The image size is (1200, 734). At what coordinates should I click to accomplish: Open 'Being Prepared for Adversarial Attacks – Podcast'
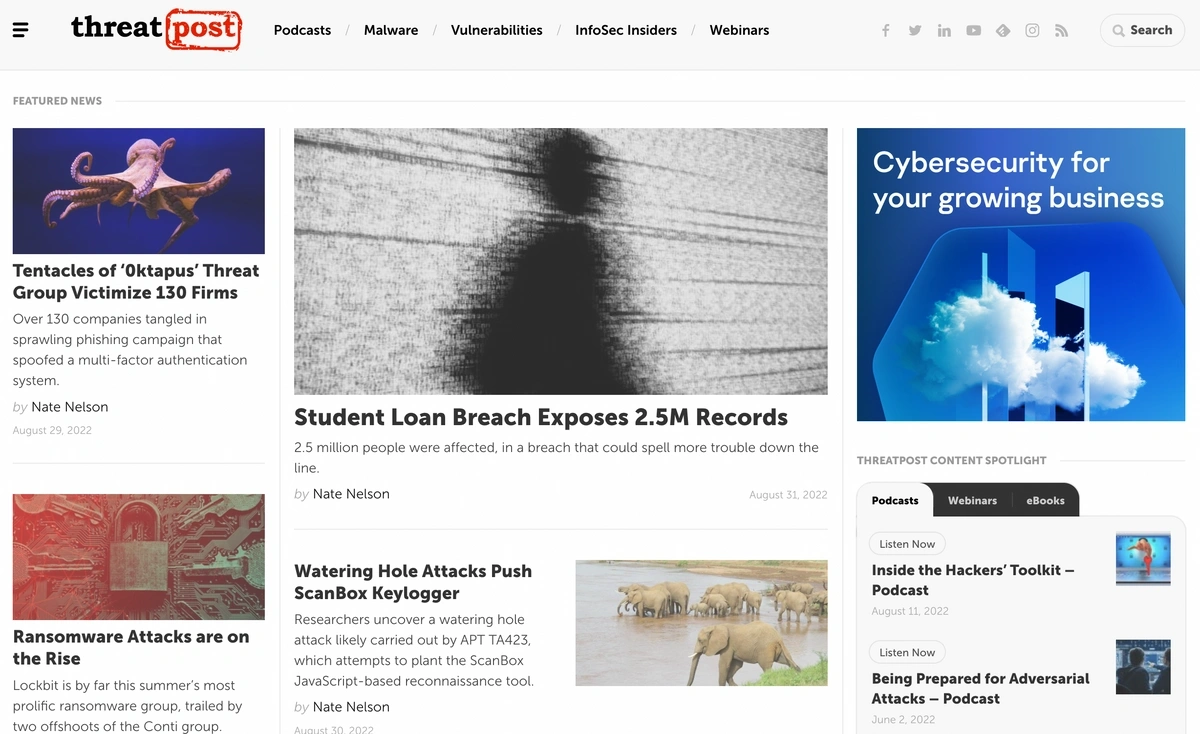click(981, 688)
